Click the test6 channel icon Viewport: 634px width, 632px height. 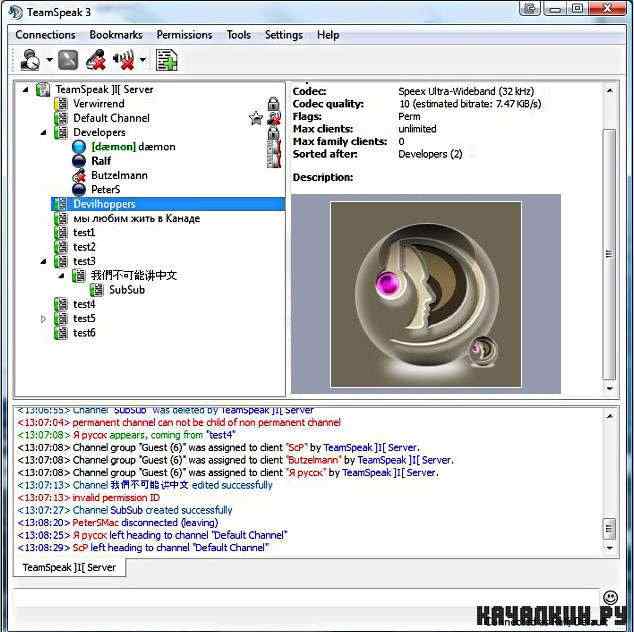61,333
